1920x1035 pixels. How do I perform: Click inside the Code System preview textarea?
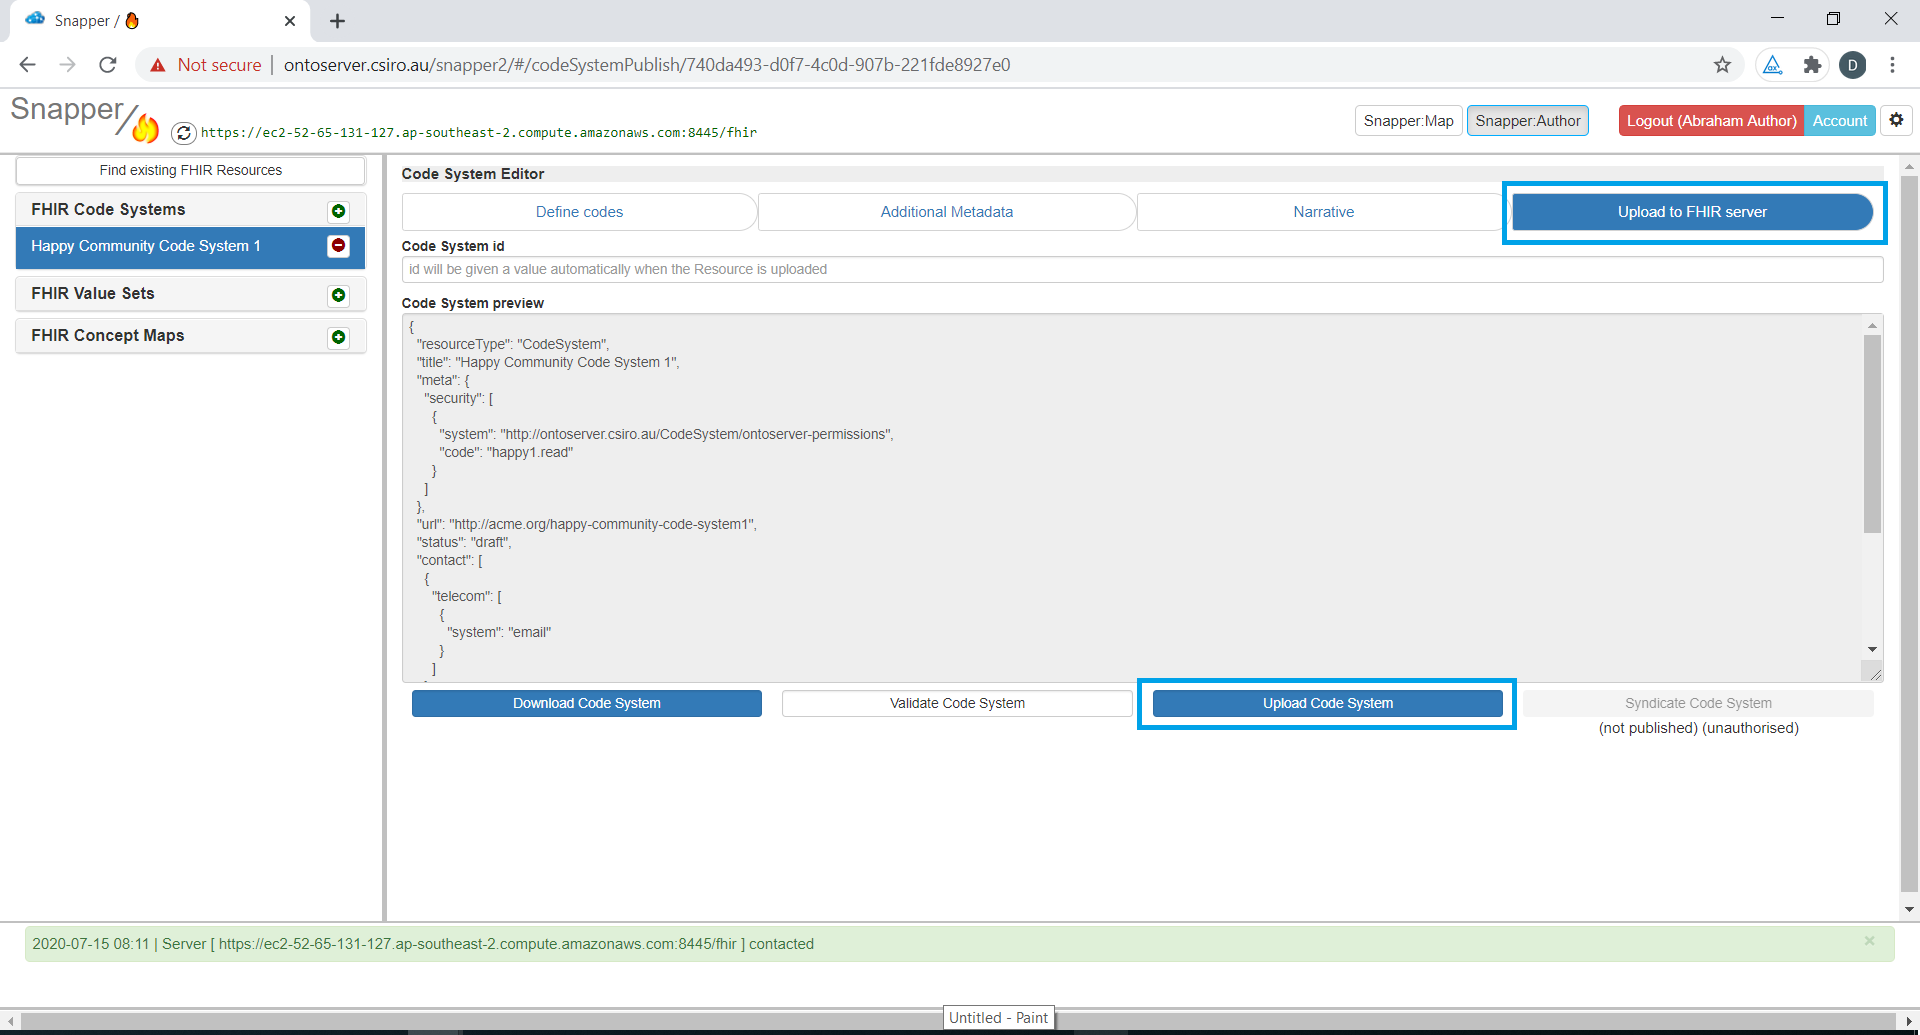coord(1132,498)
